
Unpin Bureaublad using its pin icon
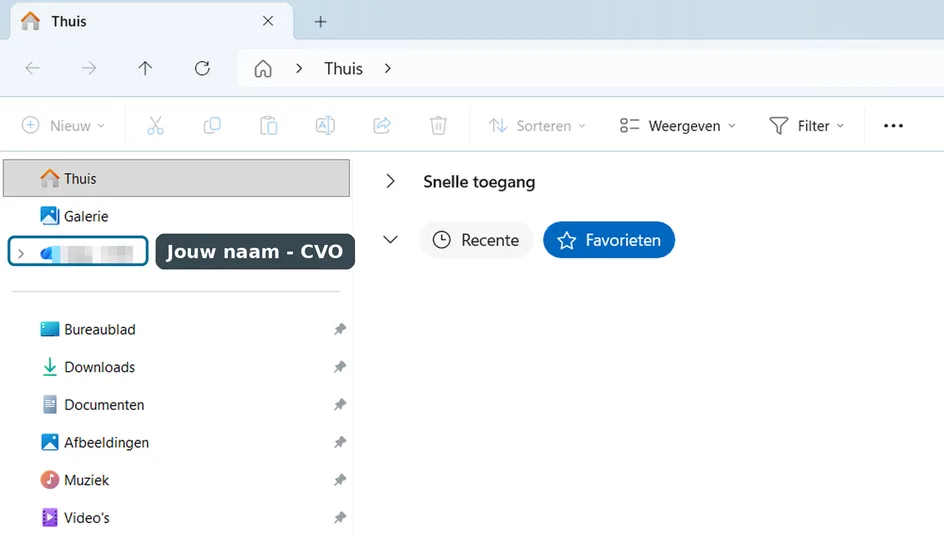[x=340, y=329]
